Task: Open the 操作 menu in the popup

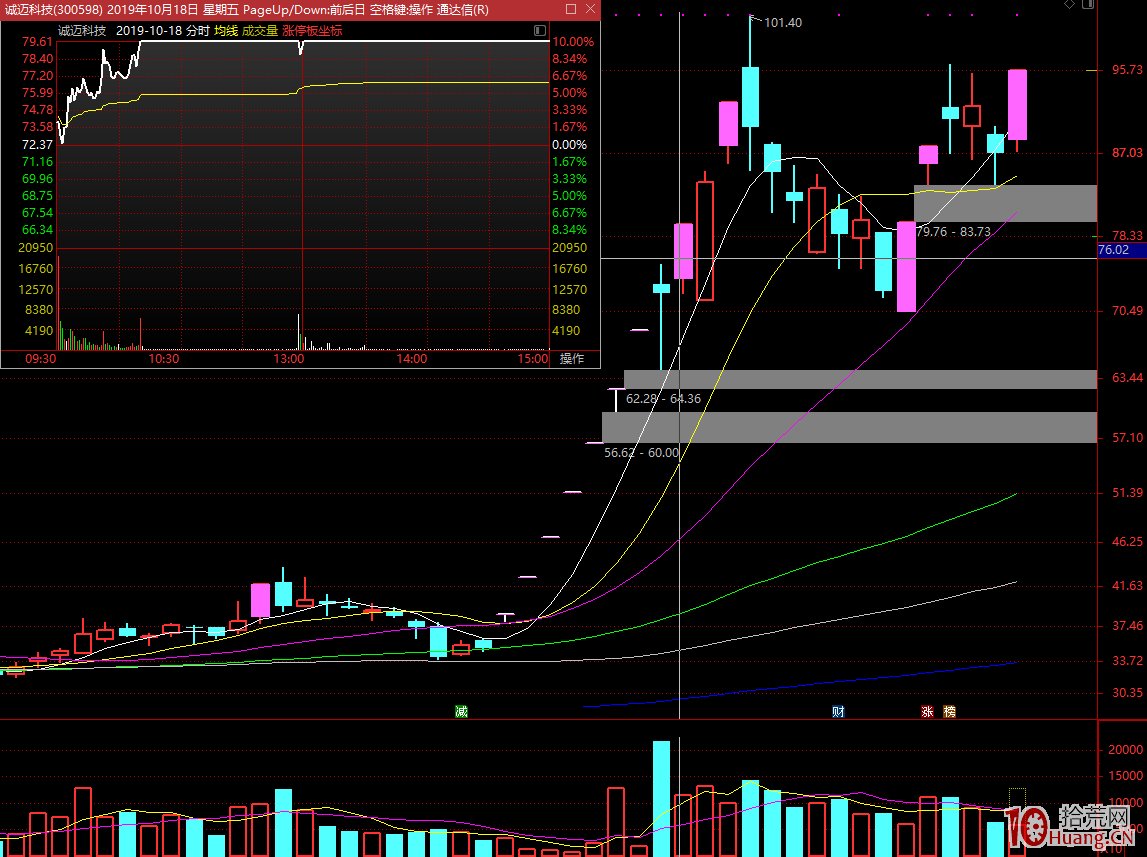Action: [572, 359]
